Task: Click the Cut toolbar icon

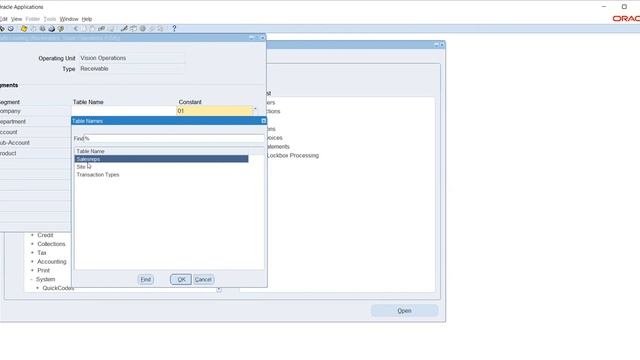Action: (x=76, y=29)
